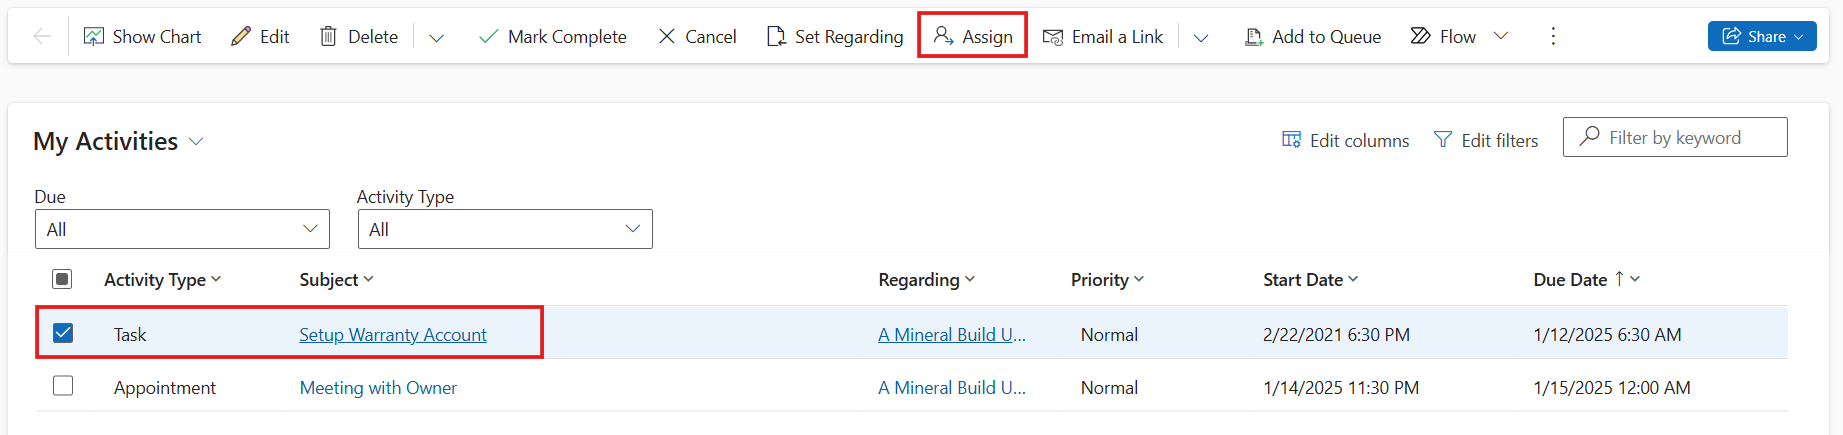Uncheck the Setup Warranty Account task row
This screenshot has width=1843, height=435.
[63, 333]
